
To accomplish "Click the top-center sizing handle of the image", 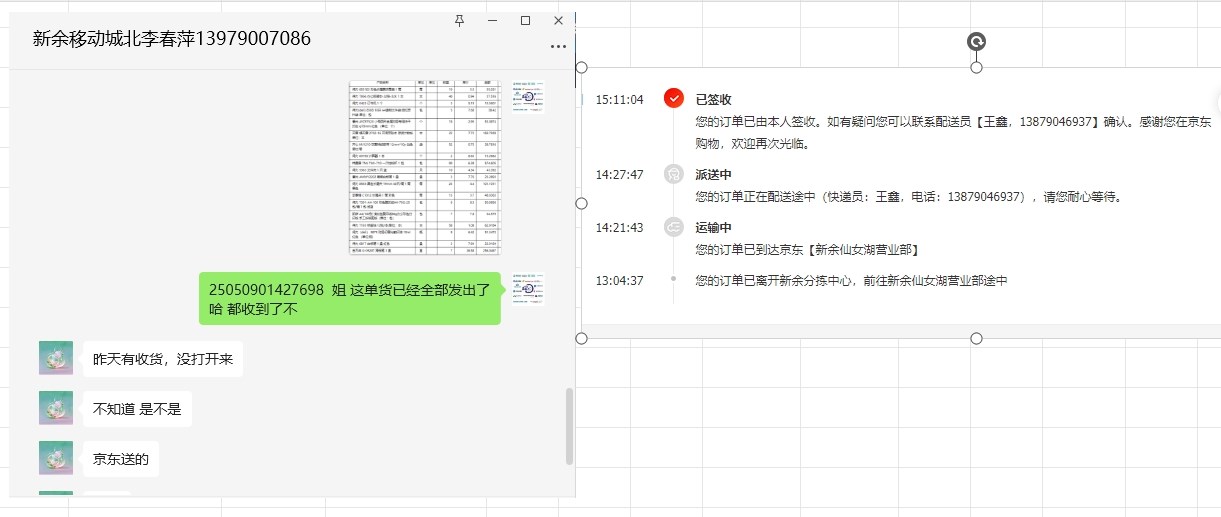I will tap(977, 67).
